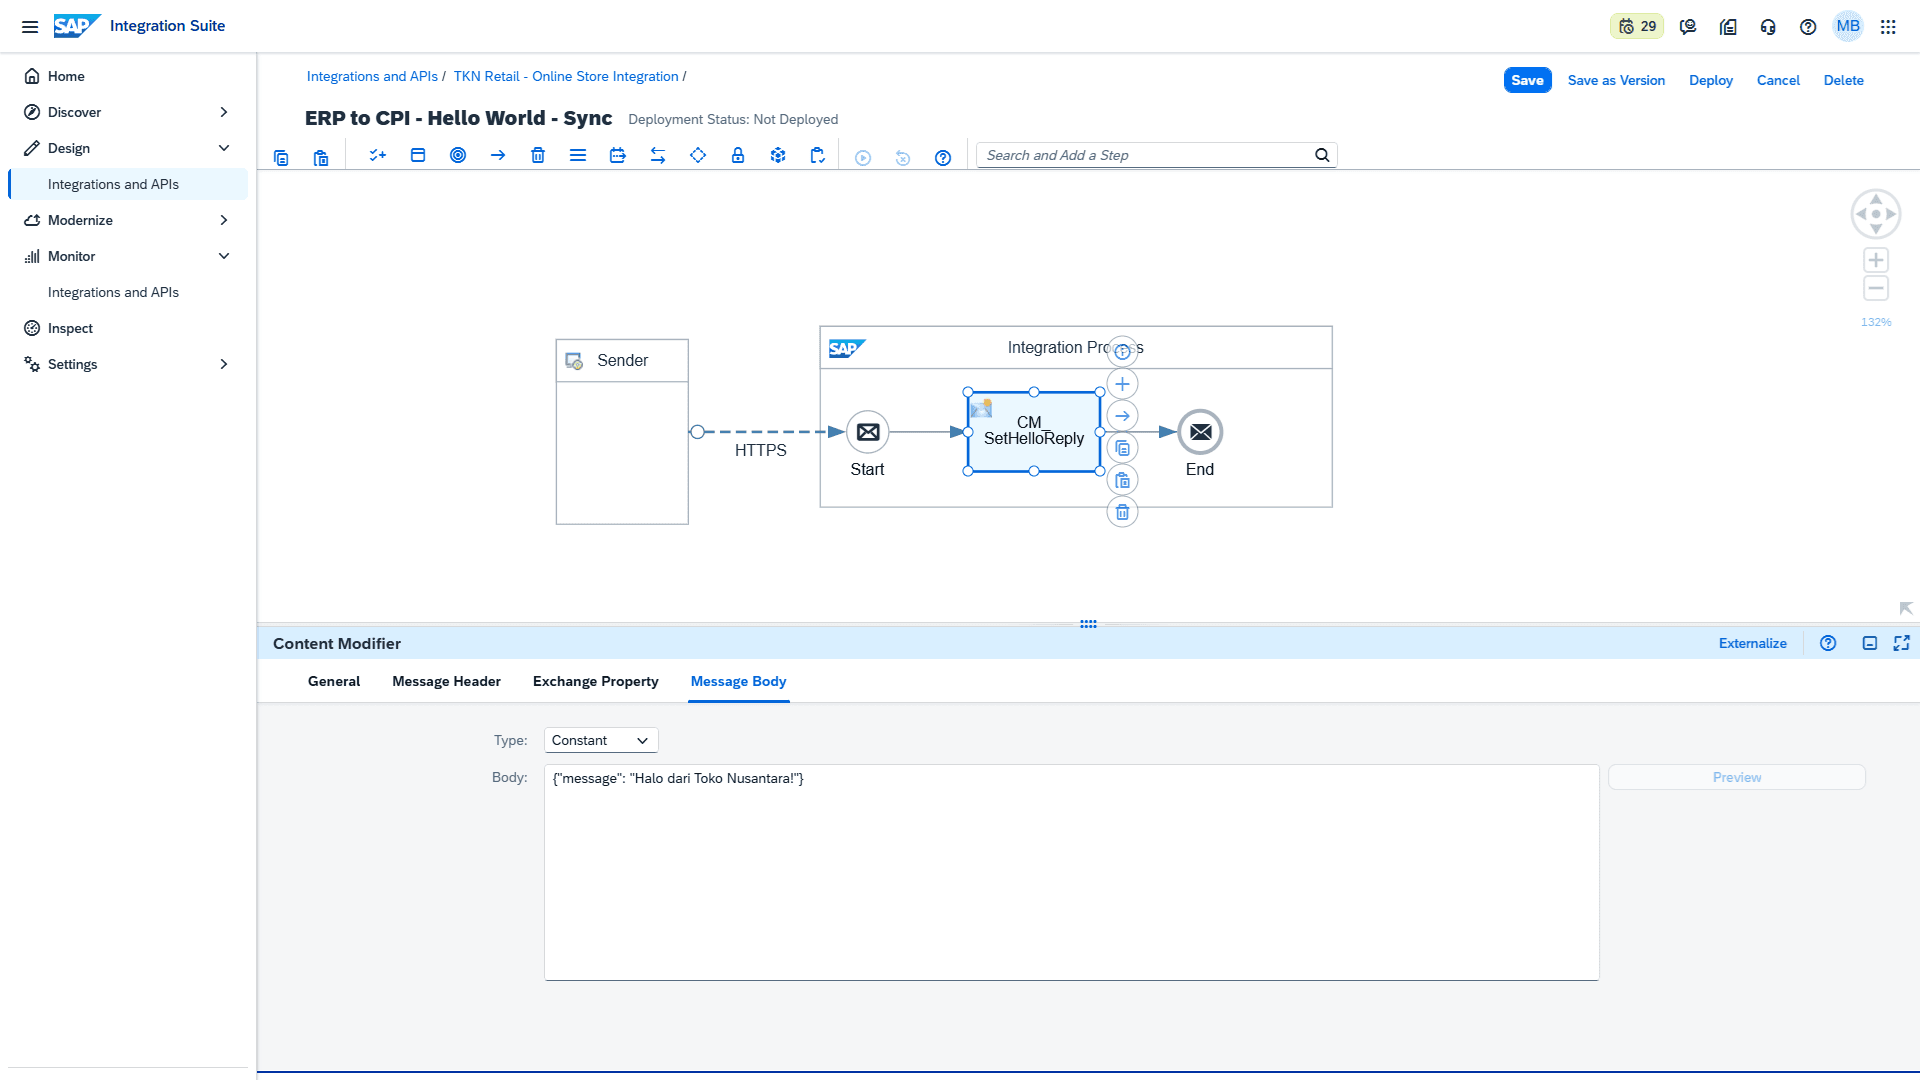Click the zoom out minus button on canvas
The height and width of the screenshot is (1080, 1920).
coord(1876,288)
